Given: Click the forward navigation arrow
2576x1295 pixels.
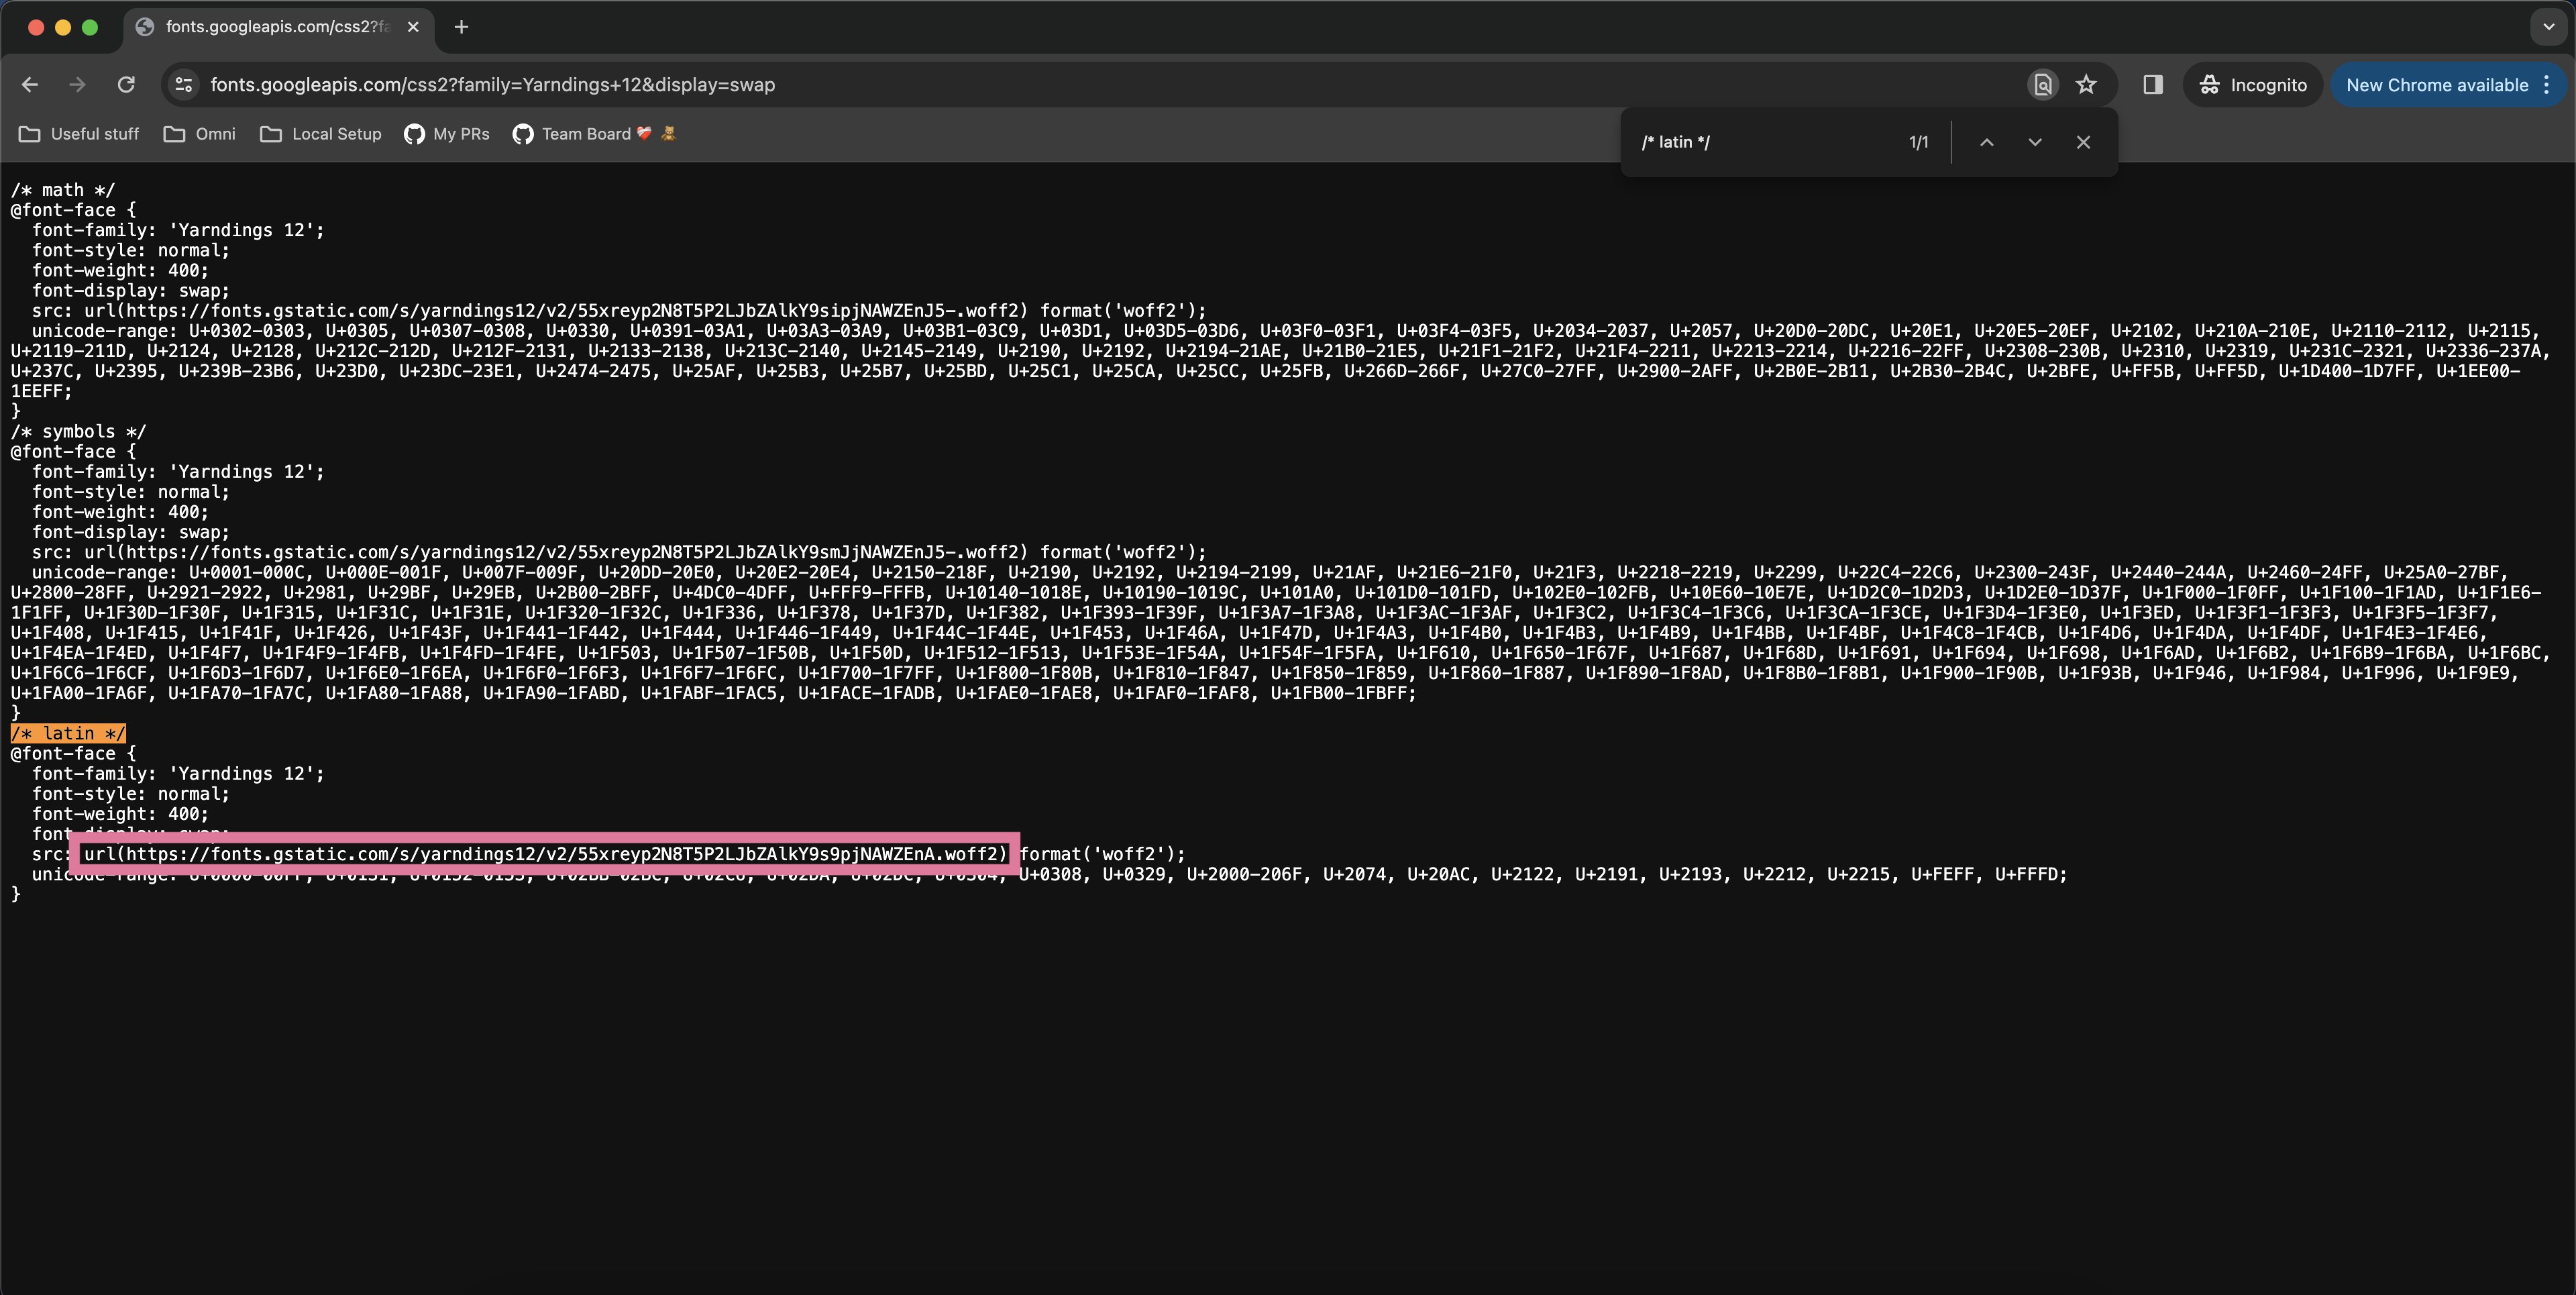Looking at the screenshot, I should pos(77,85).
